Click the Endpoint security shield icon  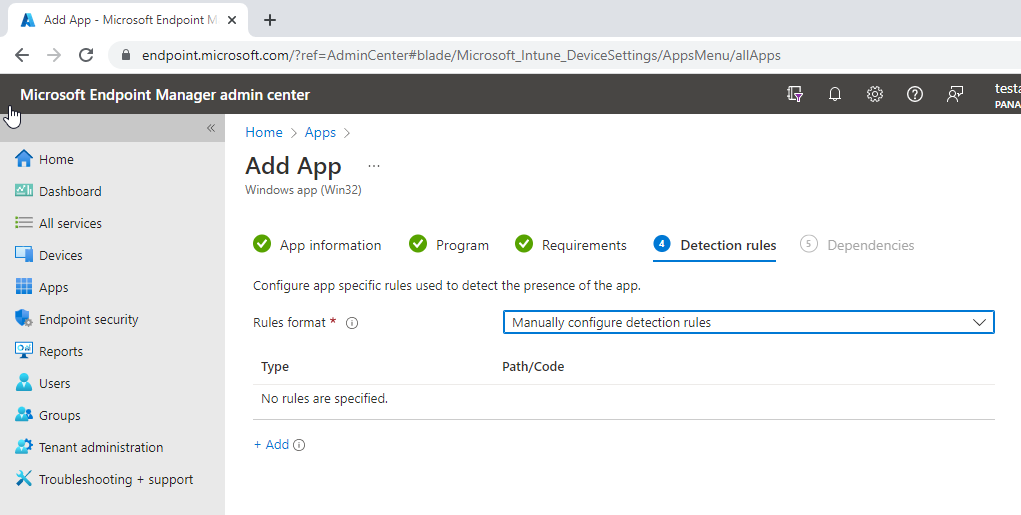[x=24, y=319]
